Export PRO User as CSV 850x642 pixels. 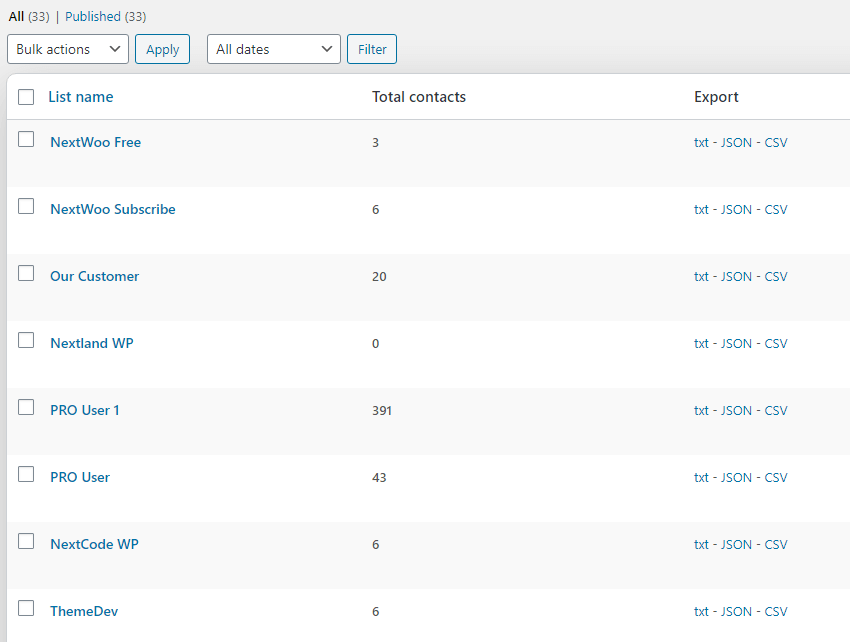[776, 478]
